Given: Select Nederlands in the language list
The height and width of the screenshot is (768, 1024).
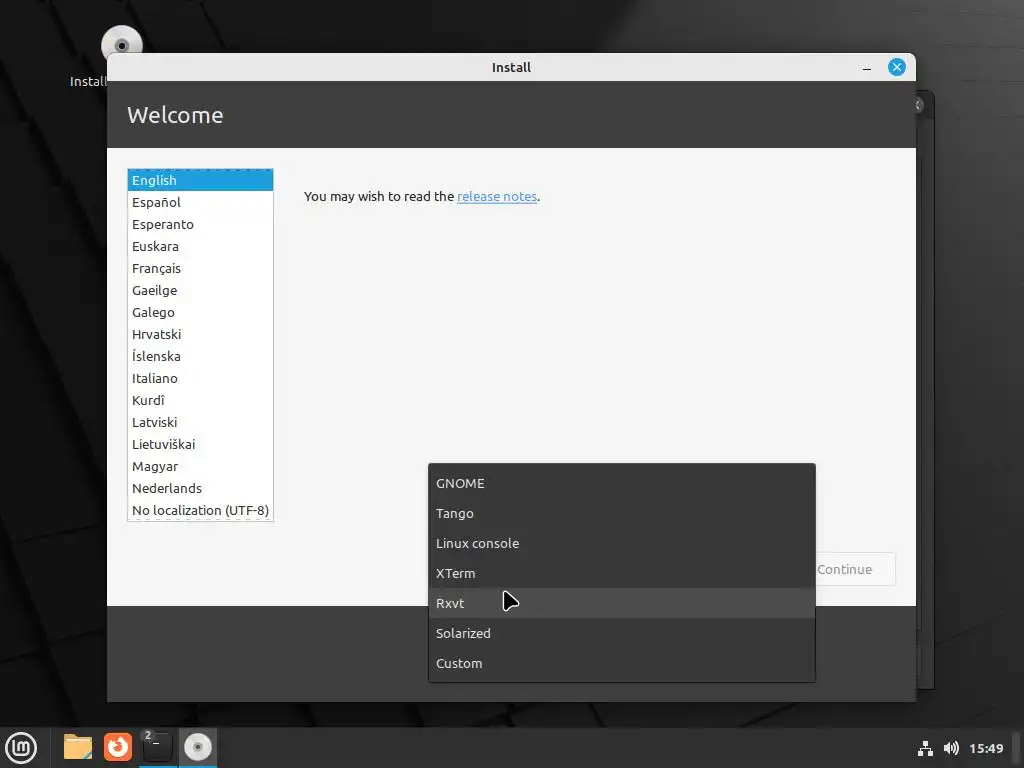Looking at the screenshot, I should (x=200, y=488).
